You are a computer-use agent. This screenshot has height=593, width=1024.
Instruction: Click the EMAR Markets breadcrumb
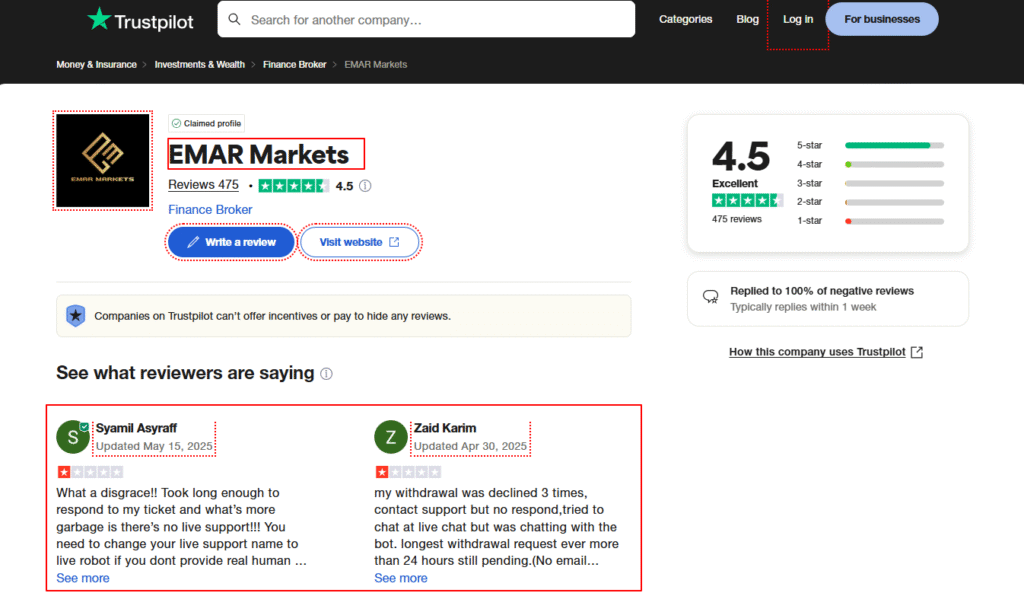pyautogui.click(x=376, y=65)
